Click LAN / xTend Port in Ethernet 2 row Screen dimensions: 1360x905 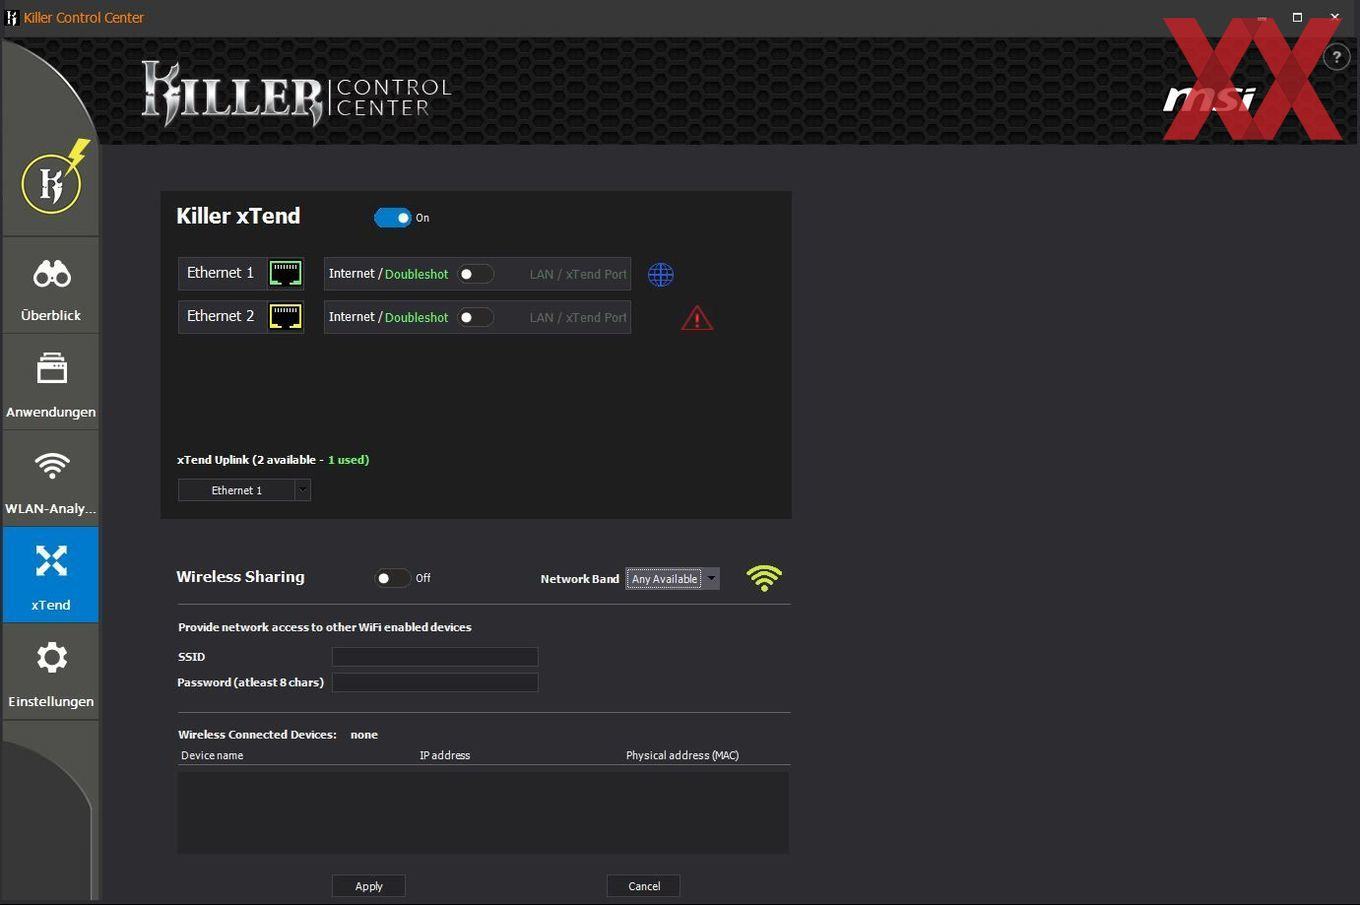(578, 317)
